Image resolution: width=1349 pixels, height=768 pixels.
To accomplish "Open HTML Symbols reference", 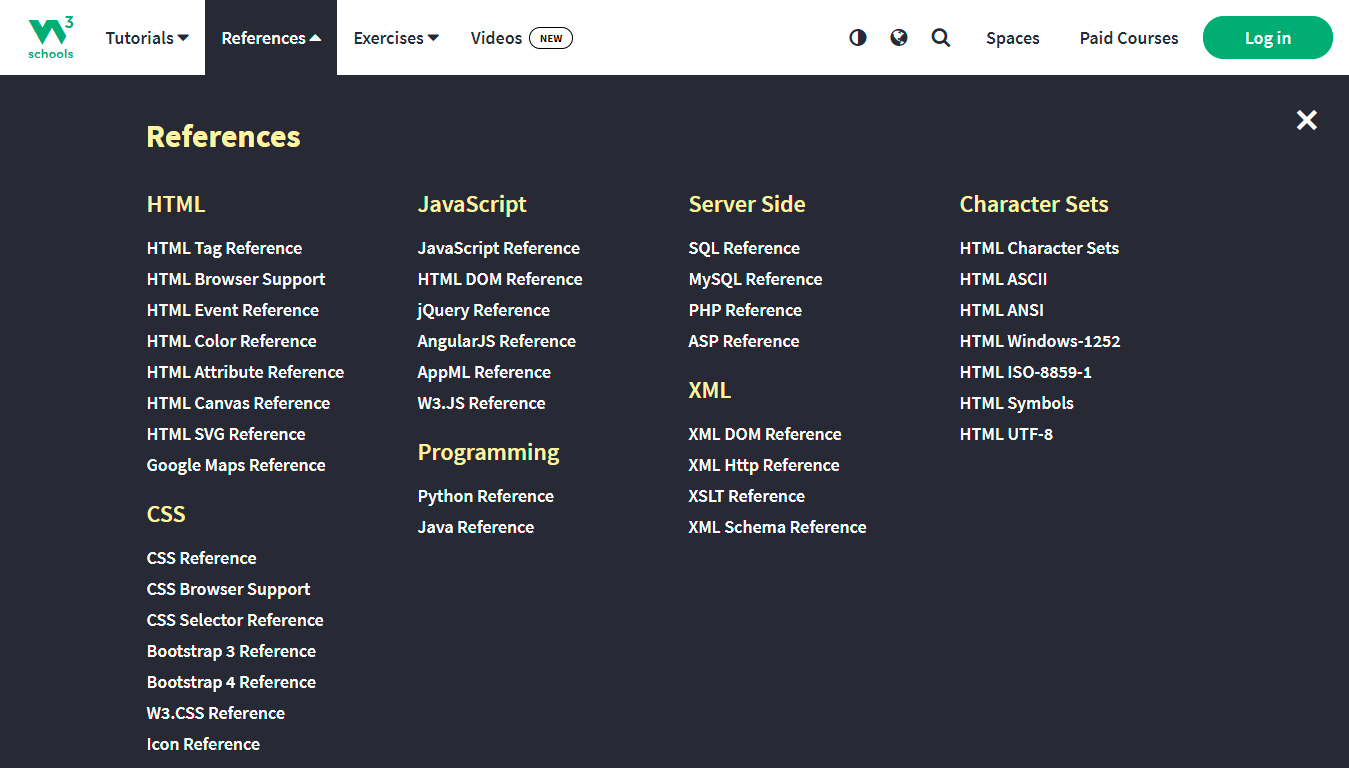I will tap(1017, 403).
